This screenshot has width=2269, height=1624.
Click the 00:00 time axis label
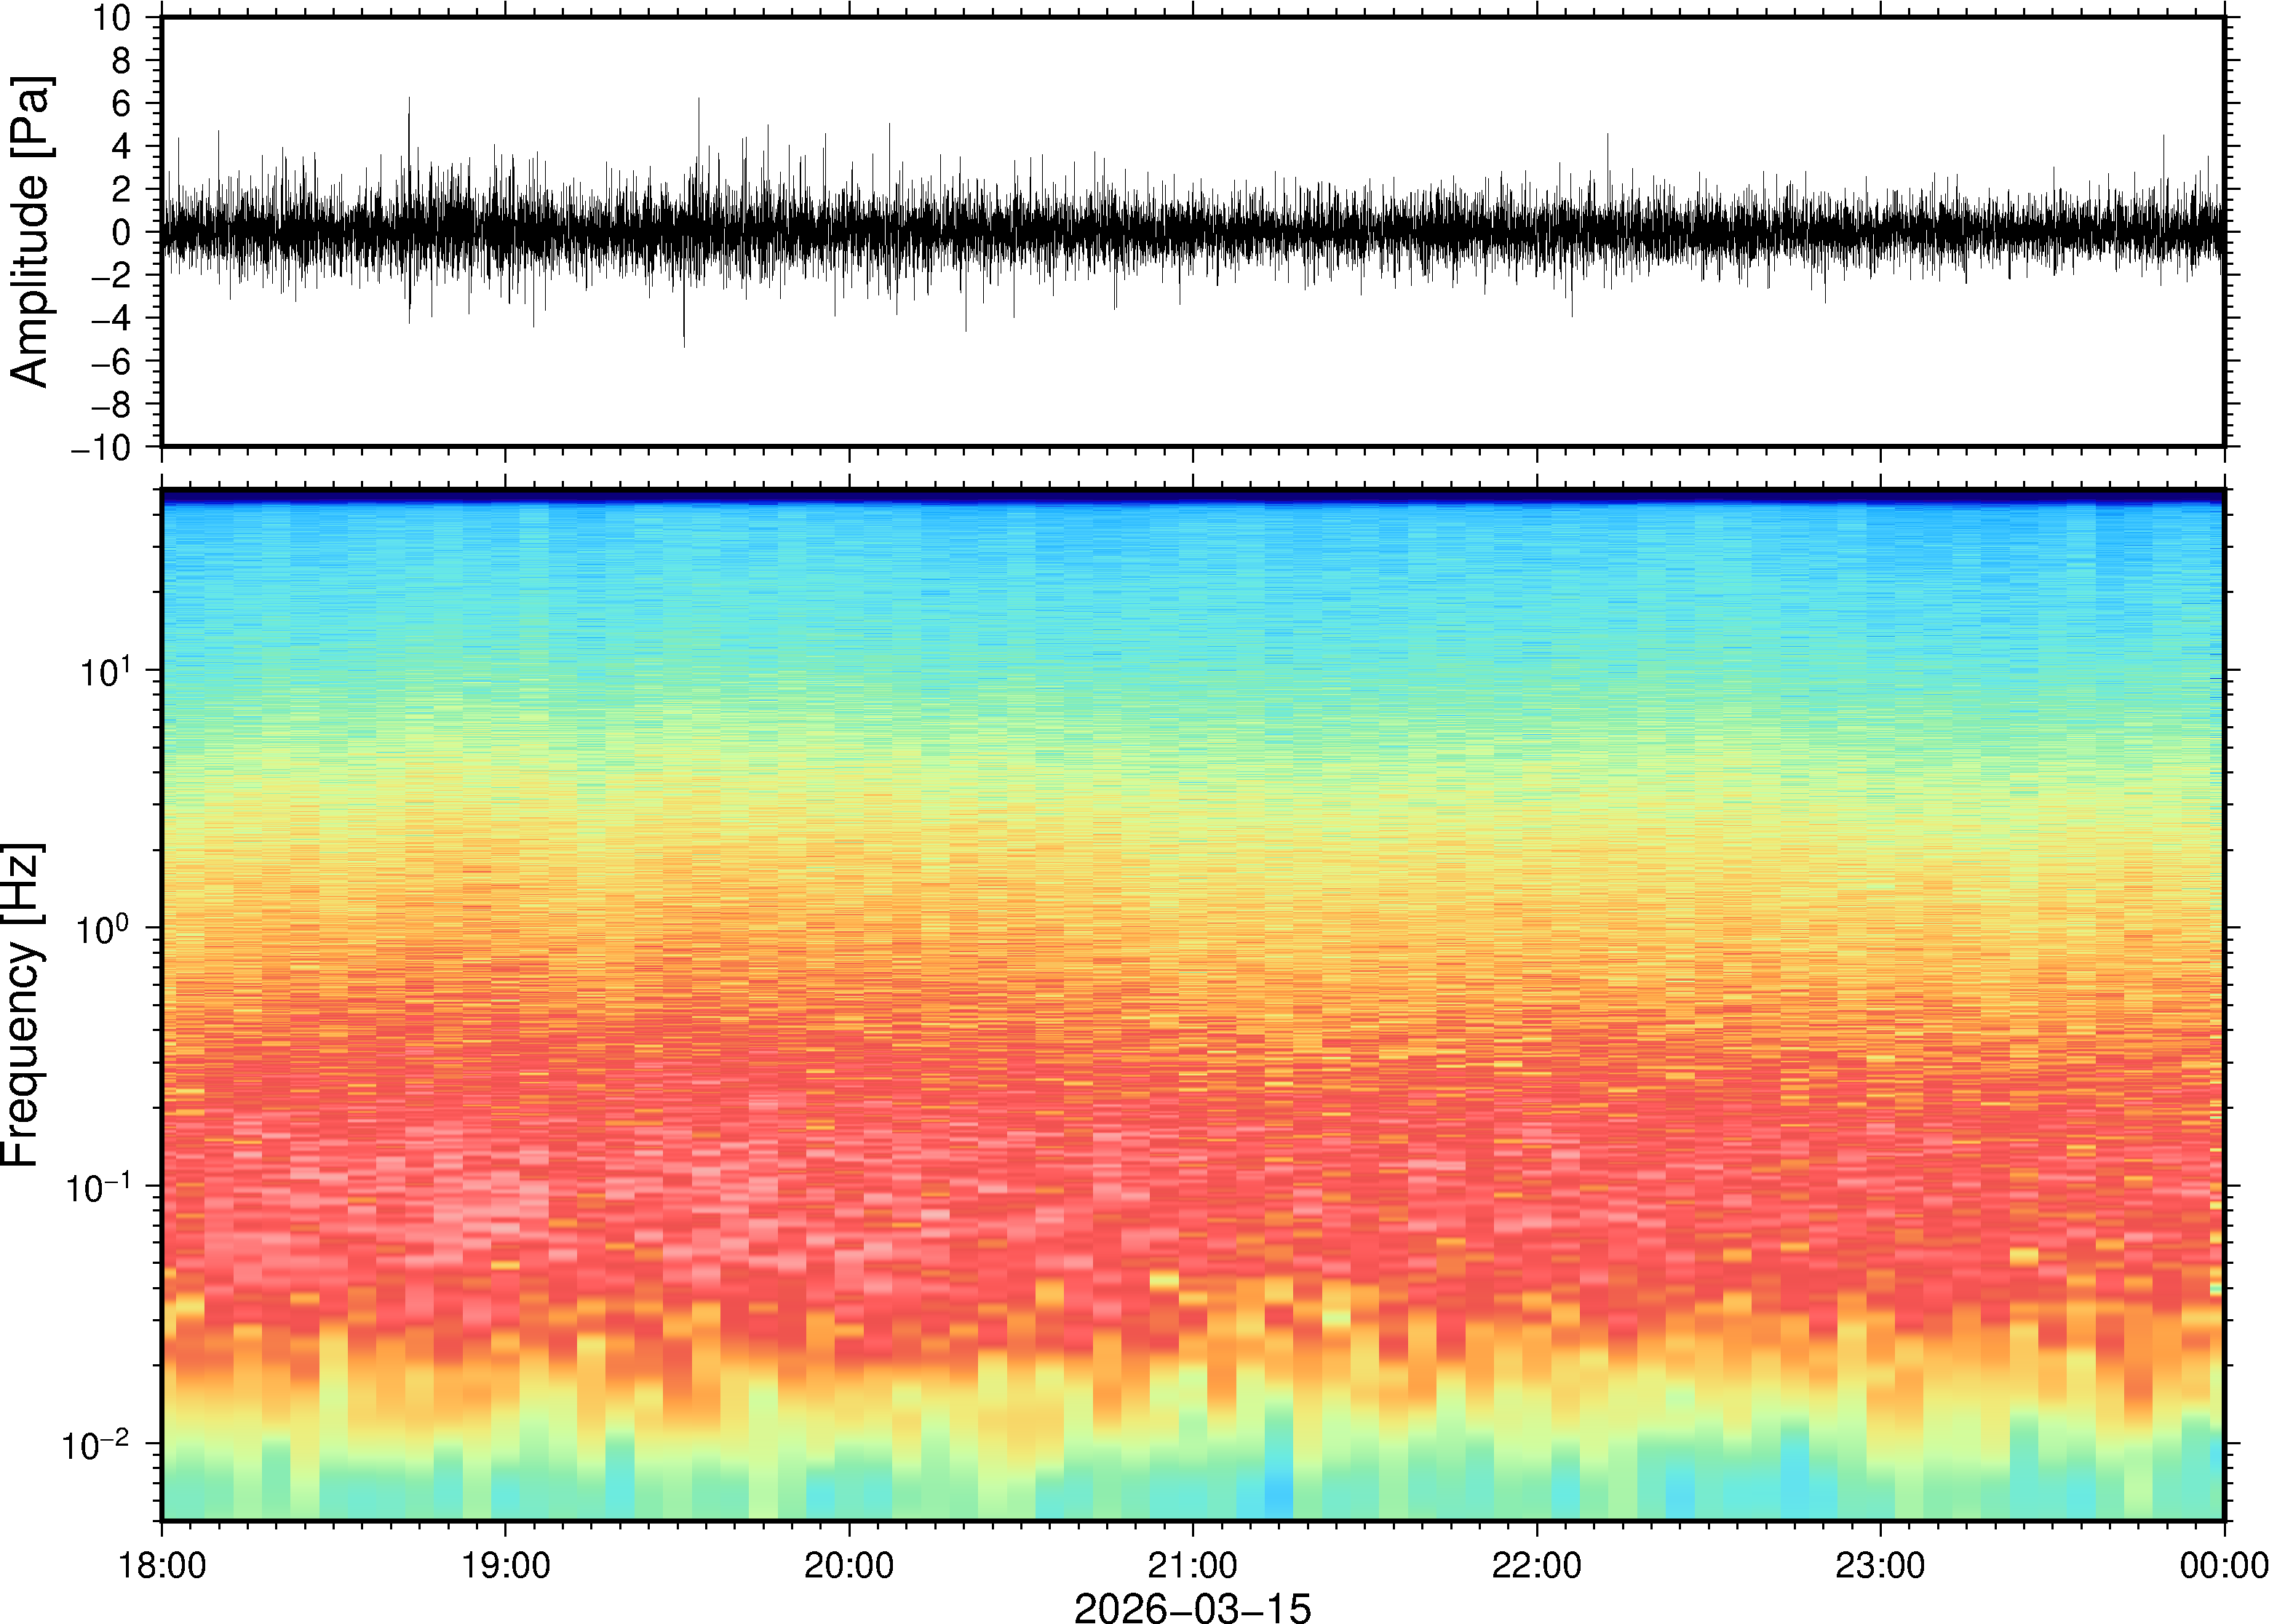click(2223, 1565)
